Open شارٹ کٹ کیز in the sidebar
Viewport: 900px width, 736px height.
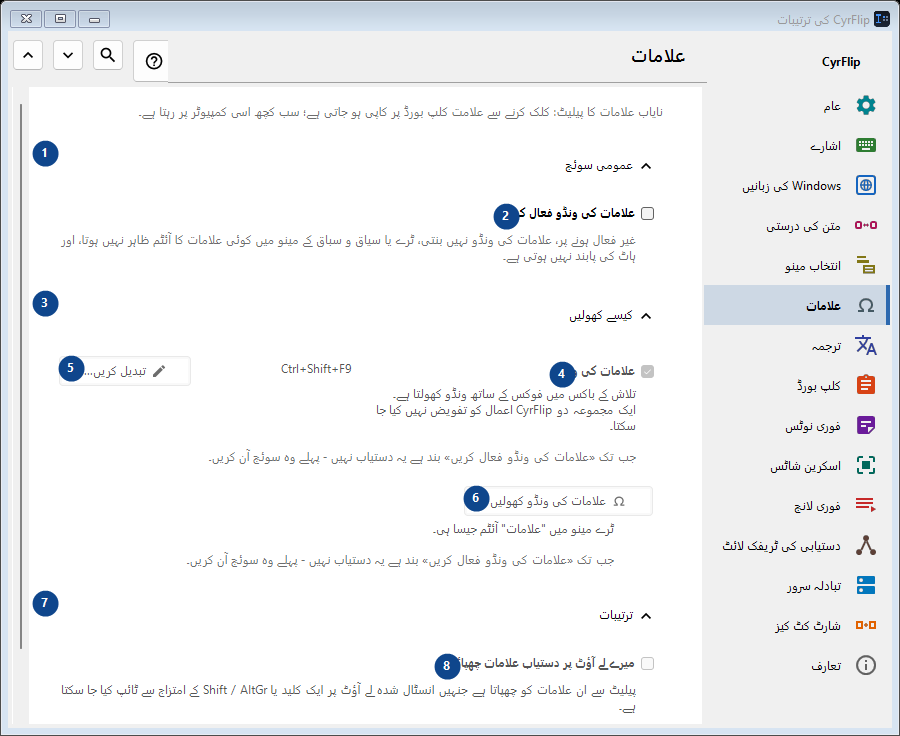pyautogui.click(x=796, y=625)
